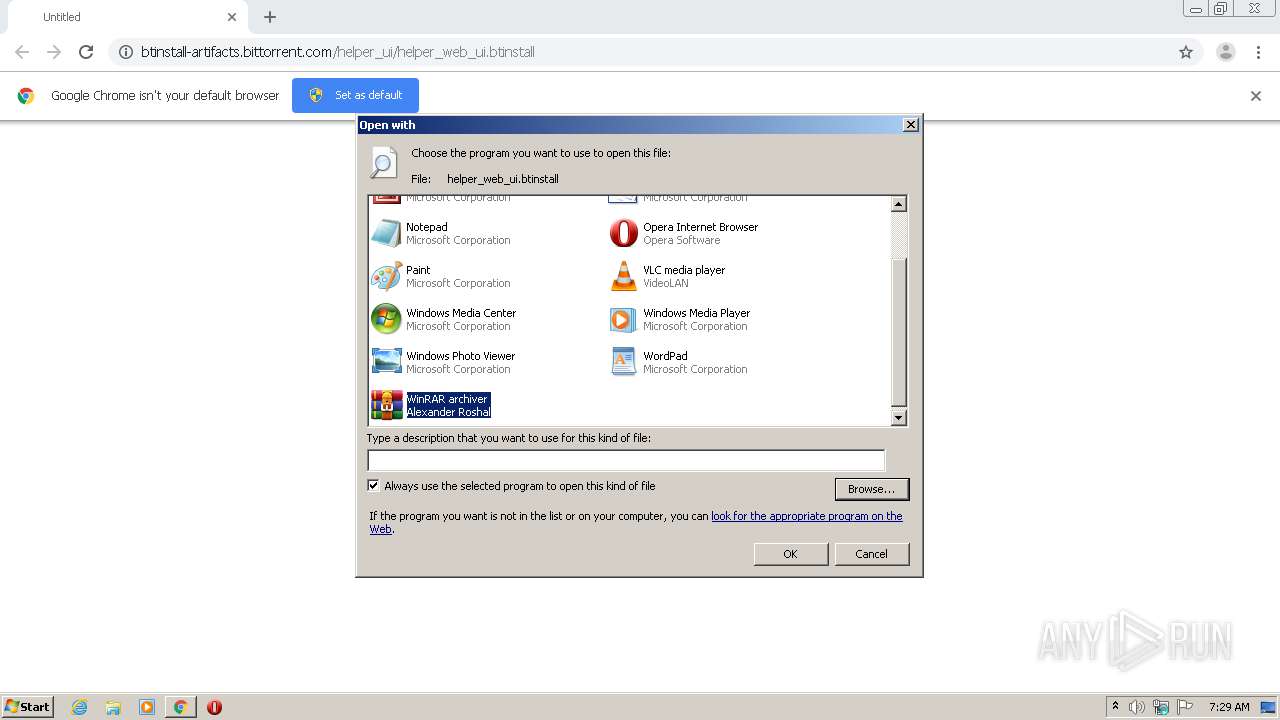The image size is (1280, 720).
Task: Open the Action Center flag icon
Action: tap(1185, 707)
